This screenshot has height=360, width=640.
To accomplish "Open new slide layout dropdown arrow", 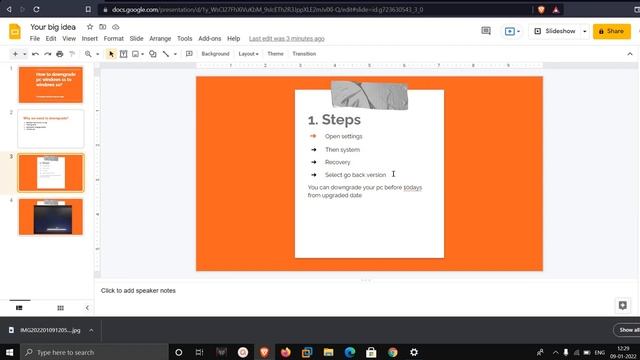I will pyautogui.click(x=24, y=54).
